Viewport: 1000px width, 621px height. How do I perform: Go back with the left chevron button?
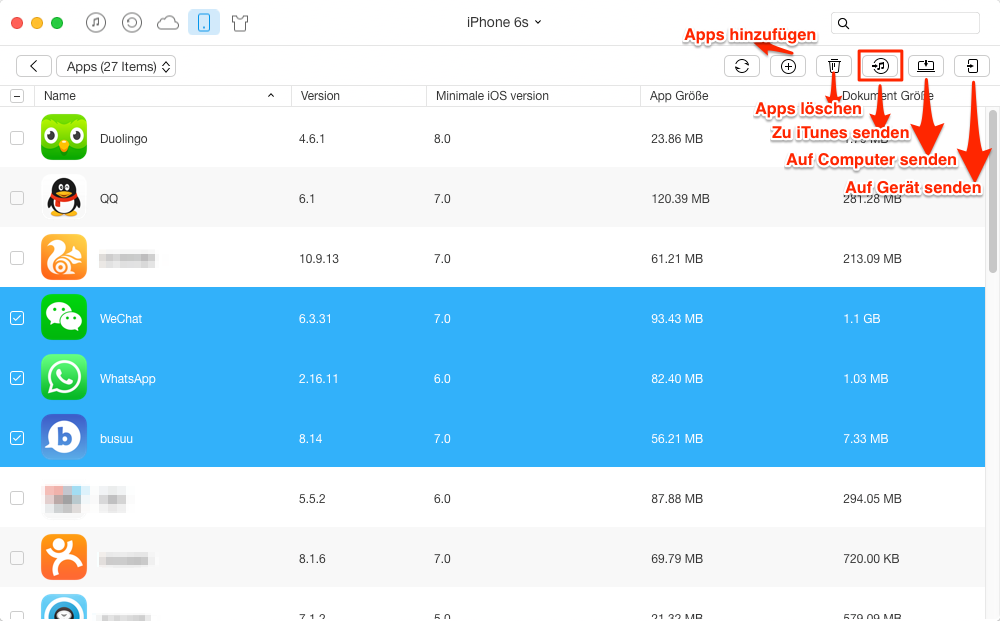click(x=34, y=66)
